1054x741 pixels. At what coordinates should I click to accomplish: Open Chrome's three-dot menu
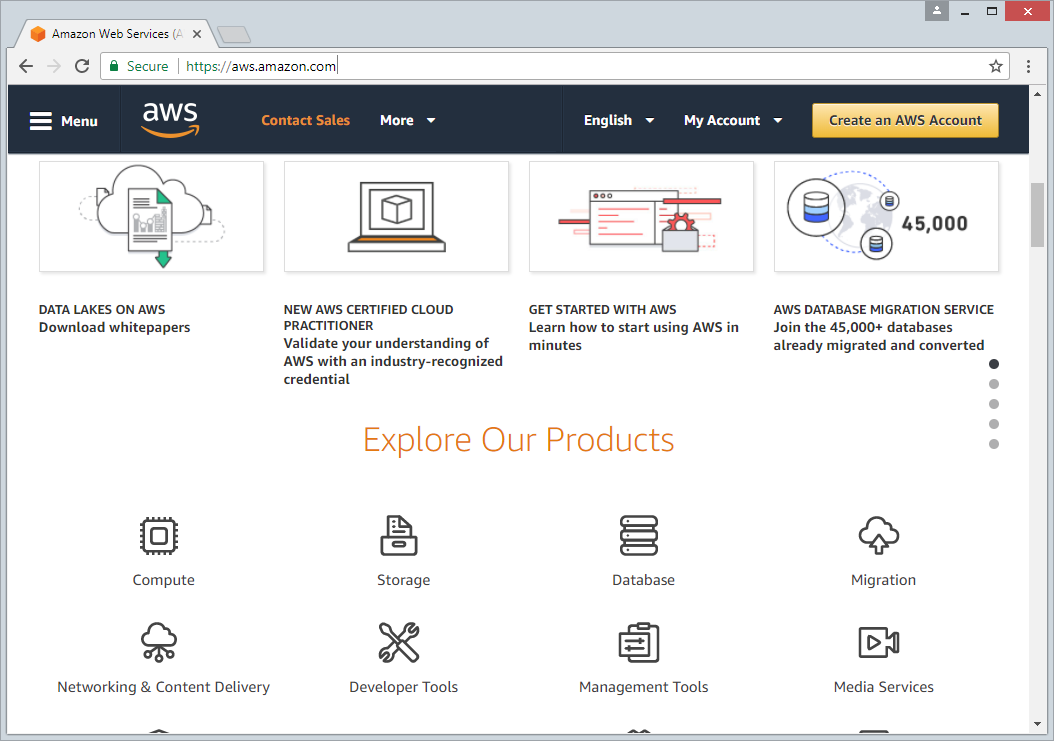point(1028,66)
